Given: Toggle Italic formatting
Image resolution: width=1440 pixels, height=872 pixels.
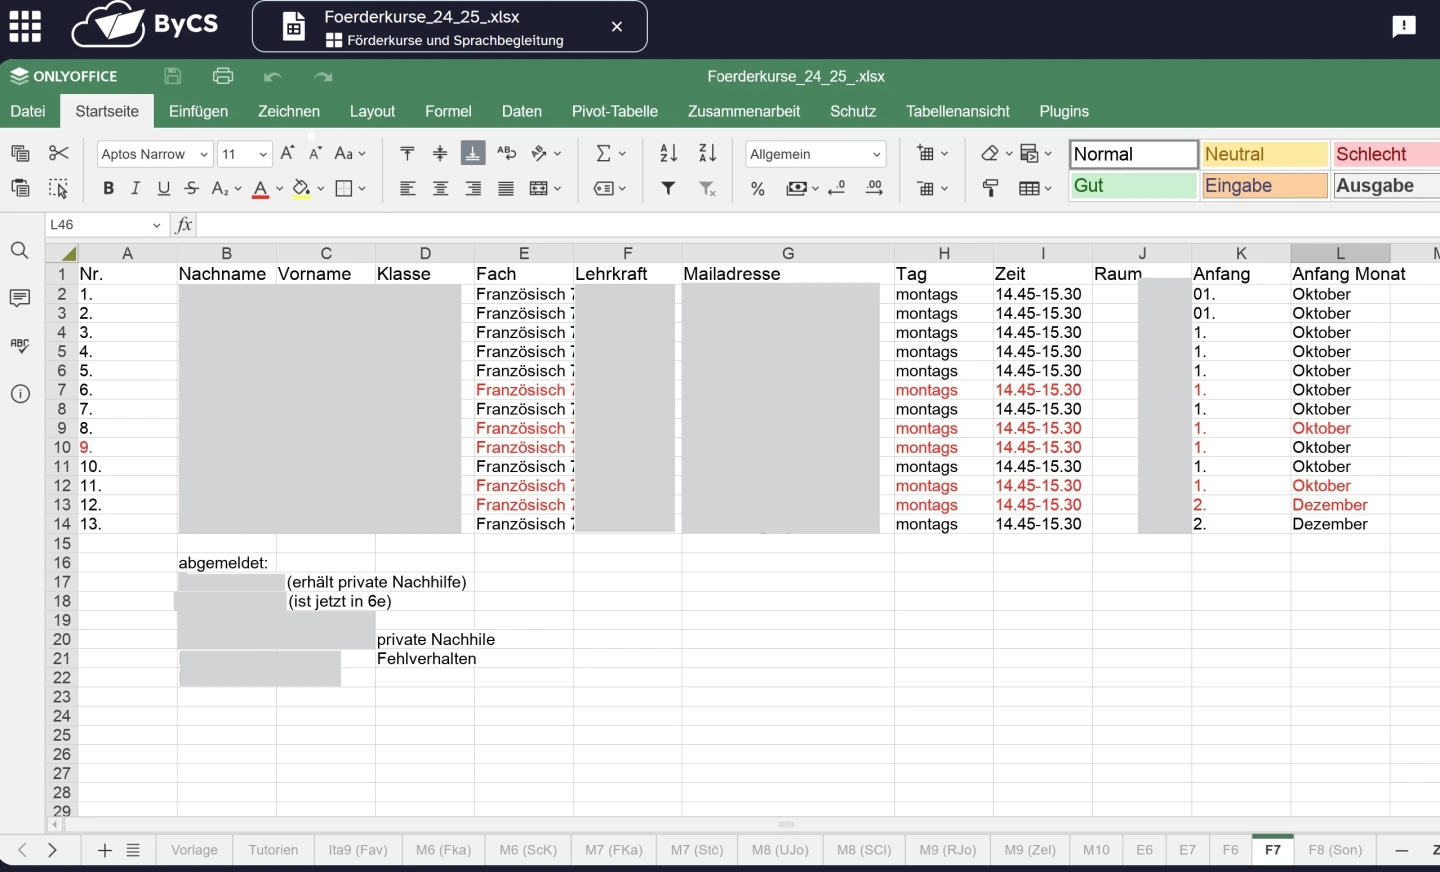Looking at the screenshot, I should click(136, 189).
